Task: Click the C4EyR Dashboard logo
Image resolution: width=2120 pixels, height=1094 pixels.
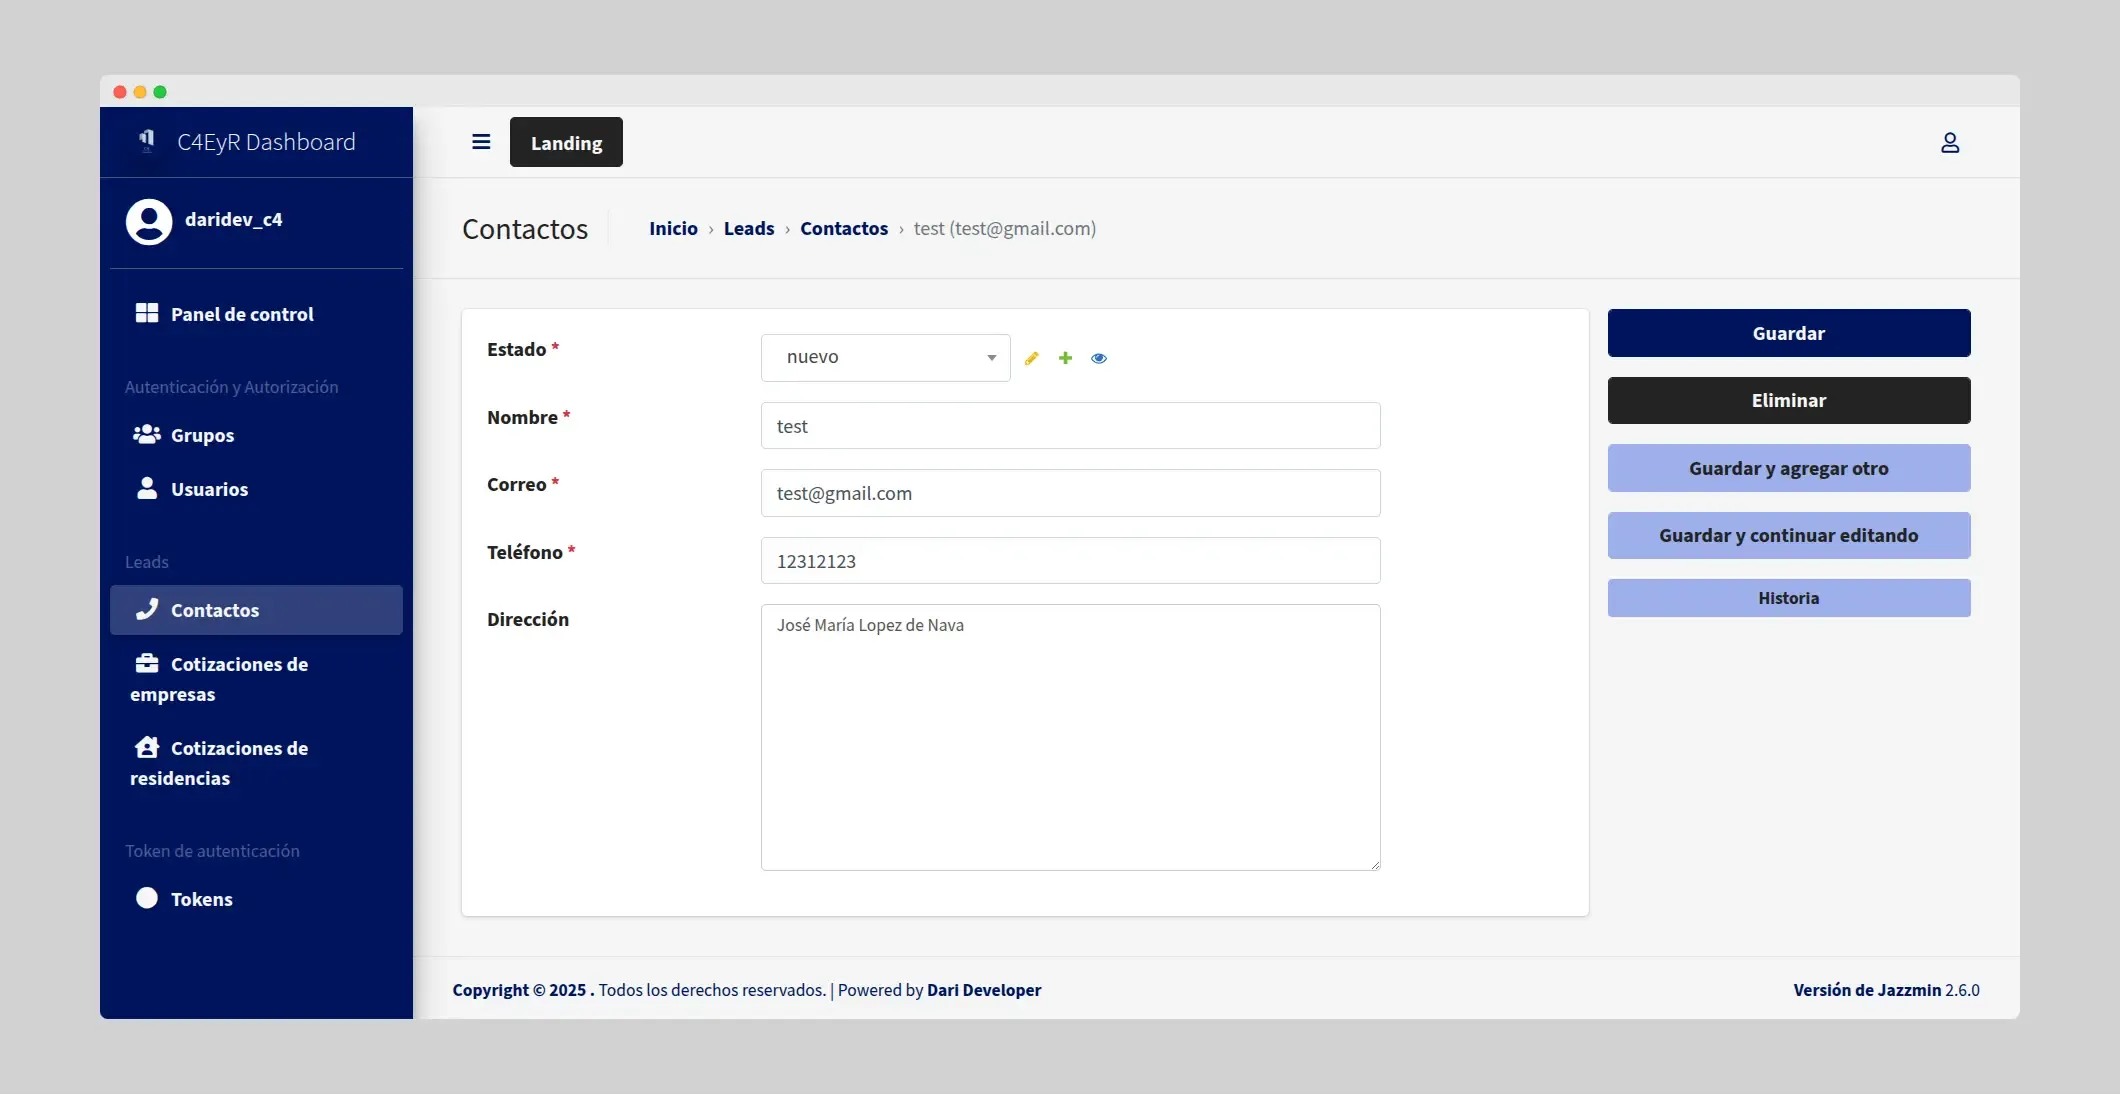Action: pos(147,141)
